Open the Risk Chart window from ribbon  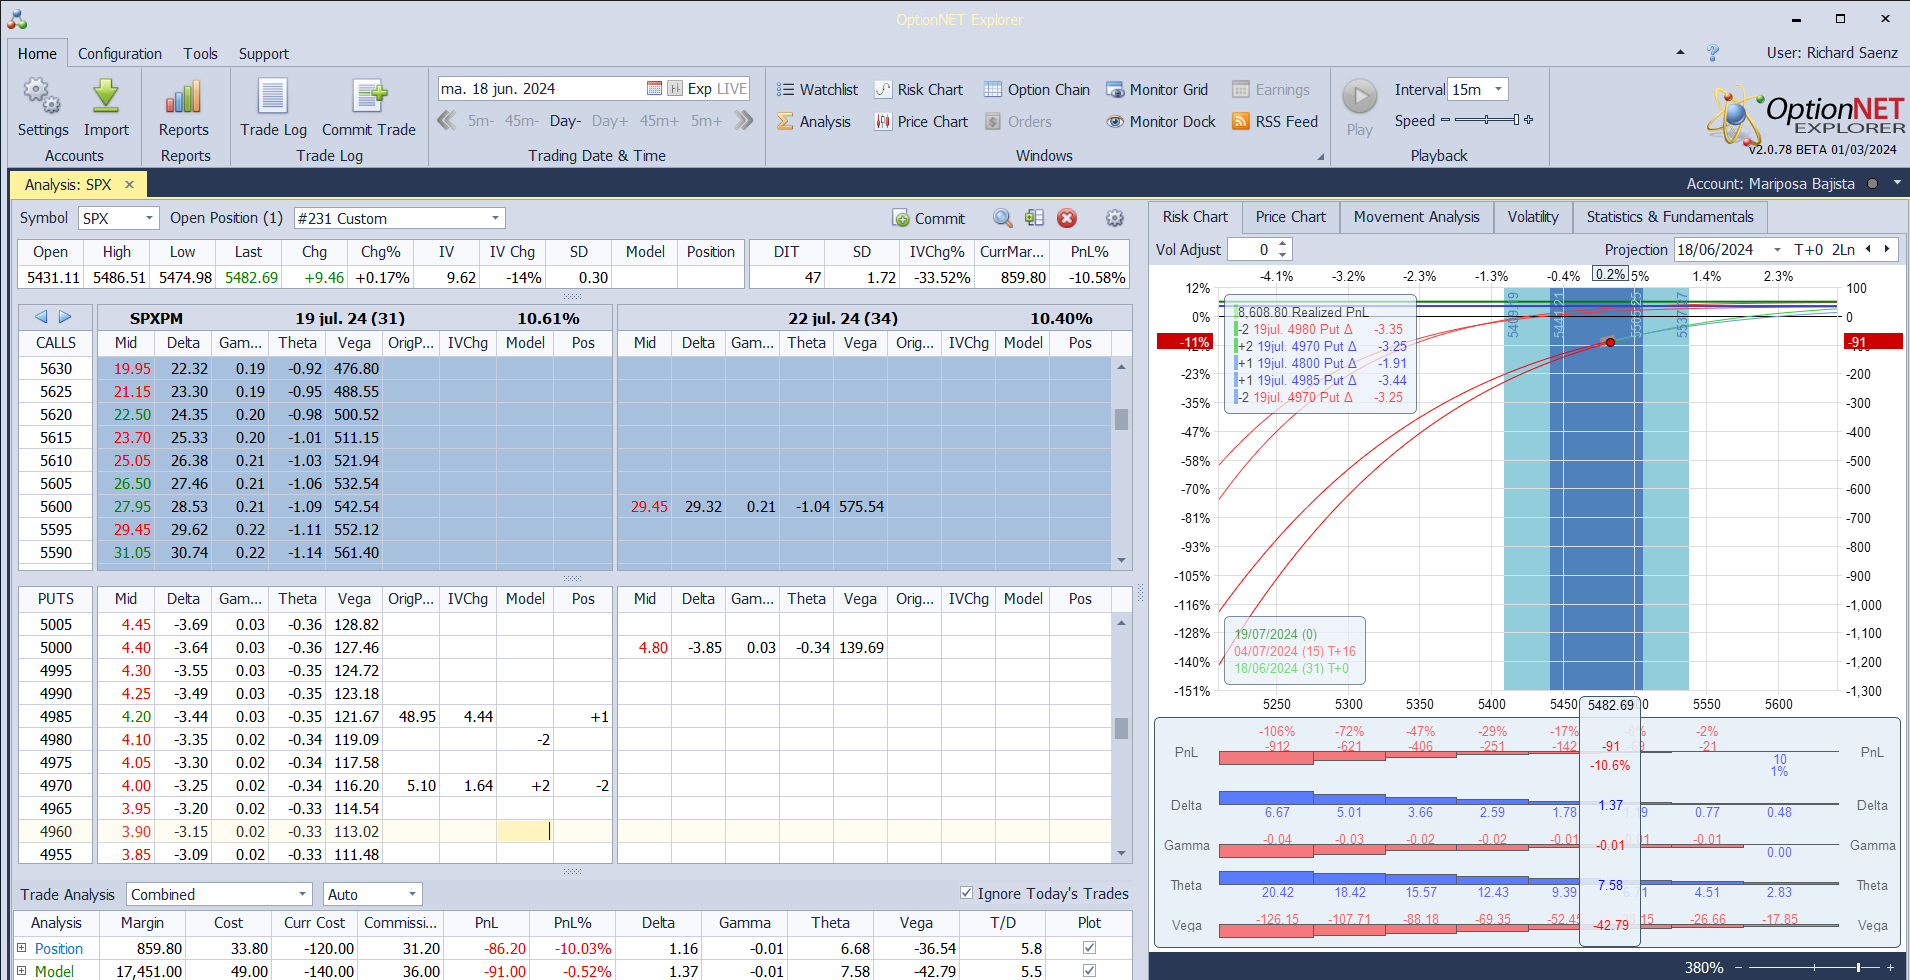tap(918, 89)
